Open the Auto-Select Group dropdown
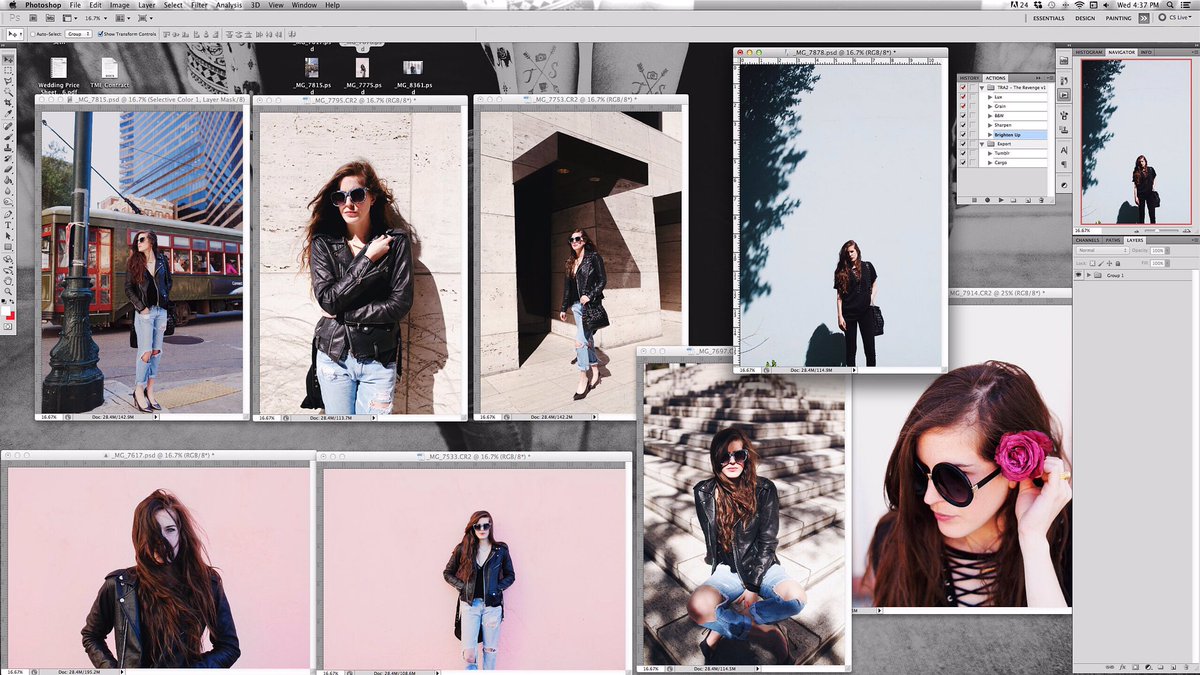The image size is (1200, 675). coord(79,34)
